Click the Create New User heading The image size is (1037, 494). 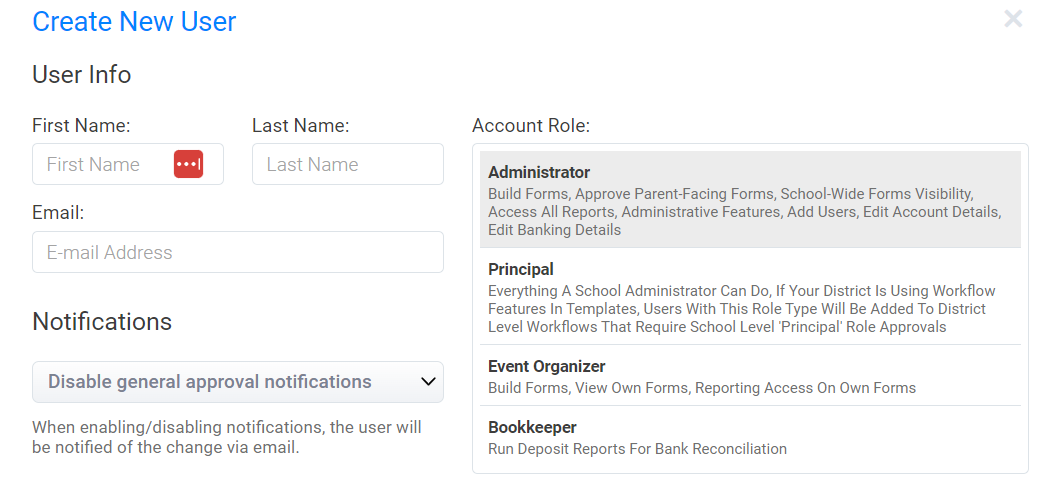tap(134, 21)
